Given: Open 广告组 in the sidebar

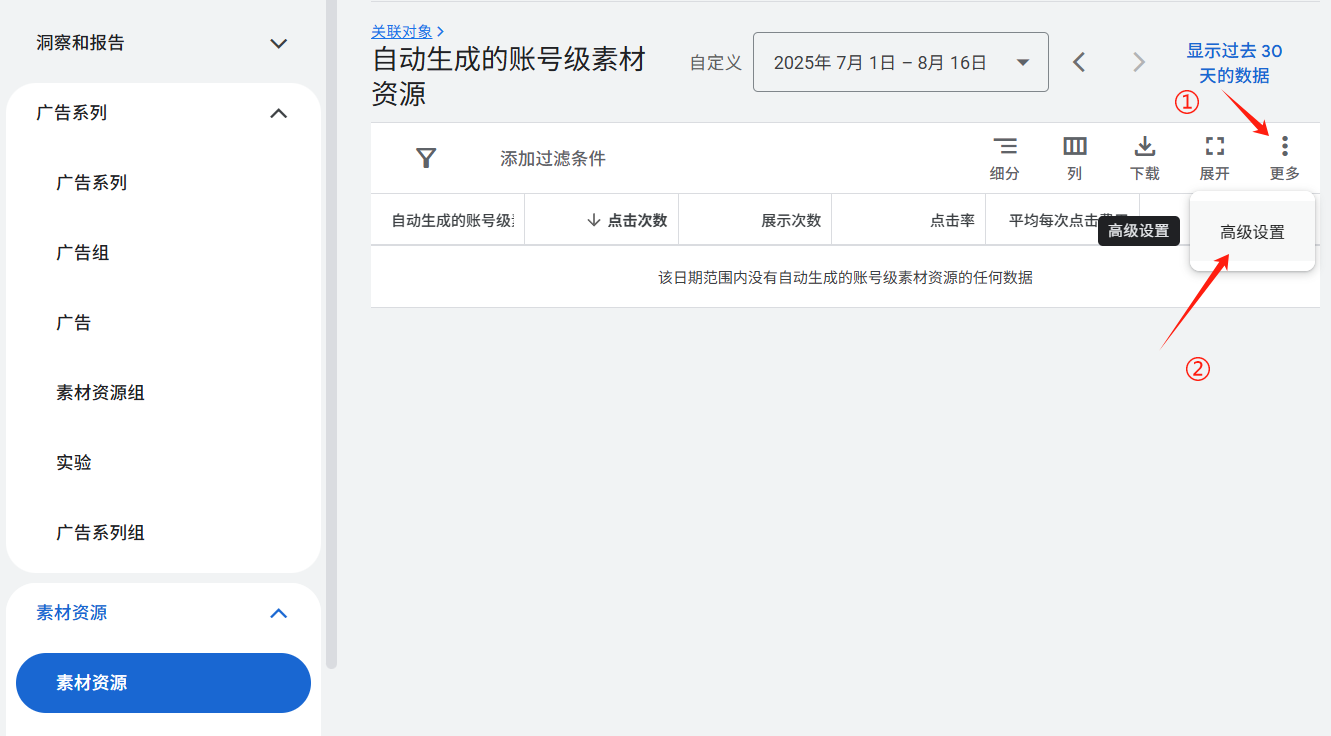Looking at the screenshot, I should point(83,253).
